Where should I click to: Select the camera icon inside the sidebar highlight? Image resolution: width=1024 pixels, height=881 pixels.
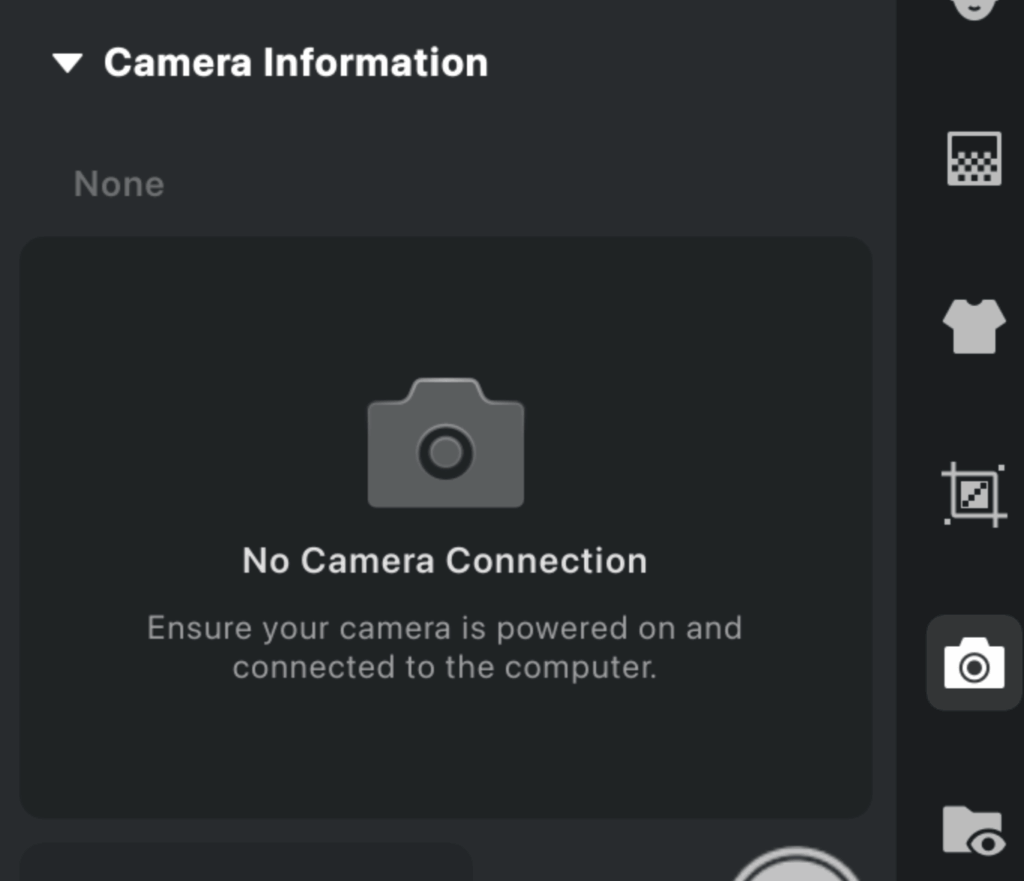(974, 664)
